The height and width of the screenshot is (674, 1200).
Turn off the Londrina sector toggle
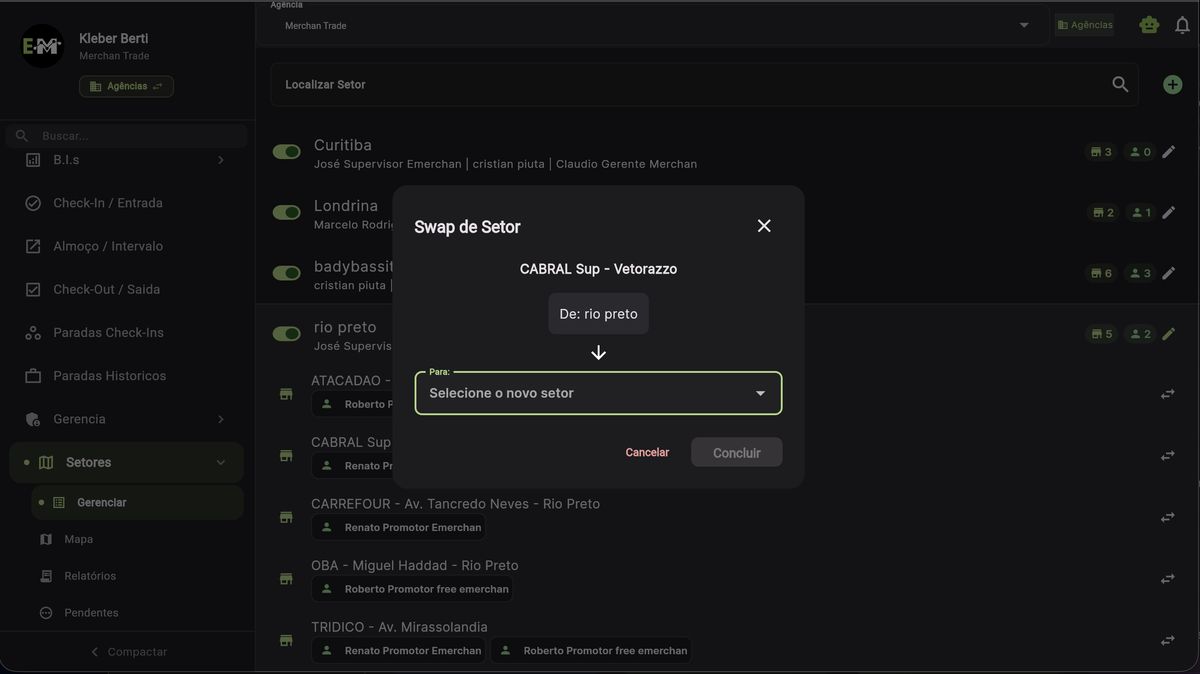click(x=286, y=212)
